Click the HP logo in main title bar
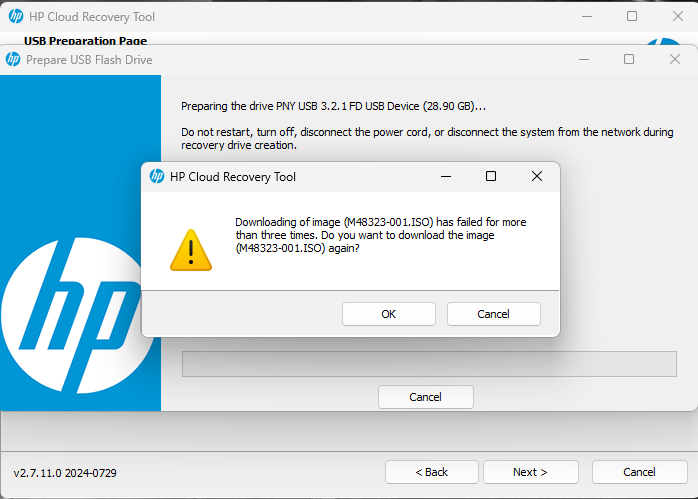 (16, 17)
